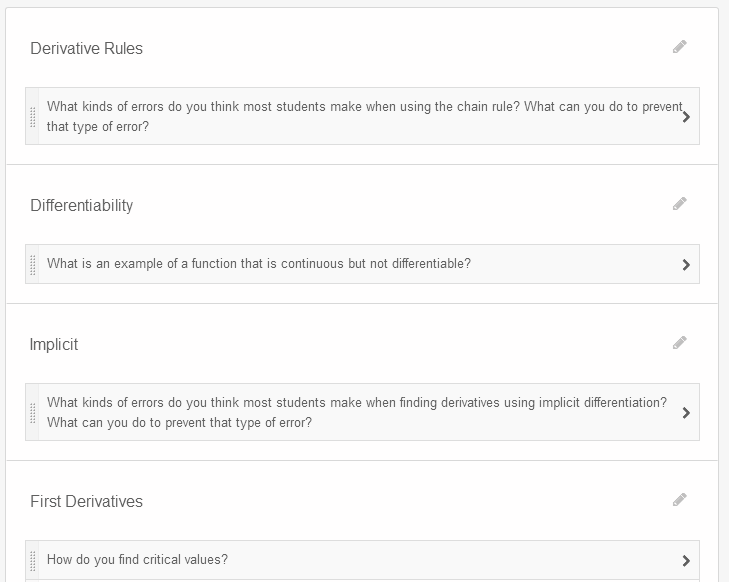This screenshot has height=582, width=729.
Task: Expand the chain rule question chevron
Action: tap(686, 117)
